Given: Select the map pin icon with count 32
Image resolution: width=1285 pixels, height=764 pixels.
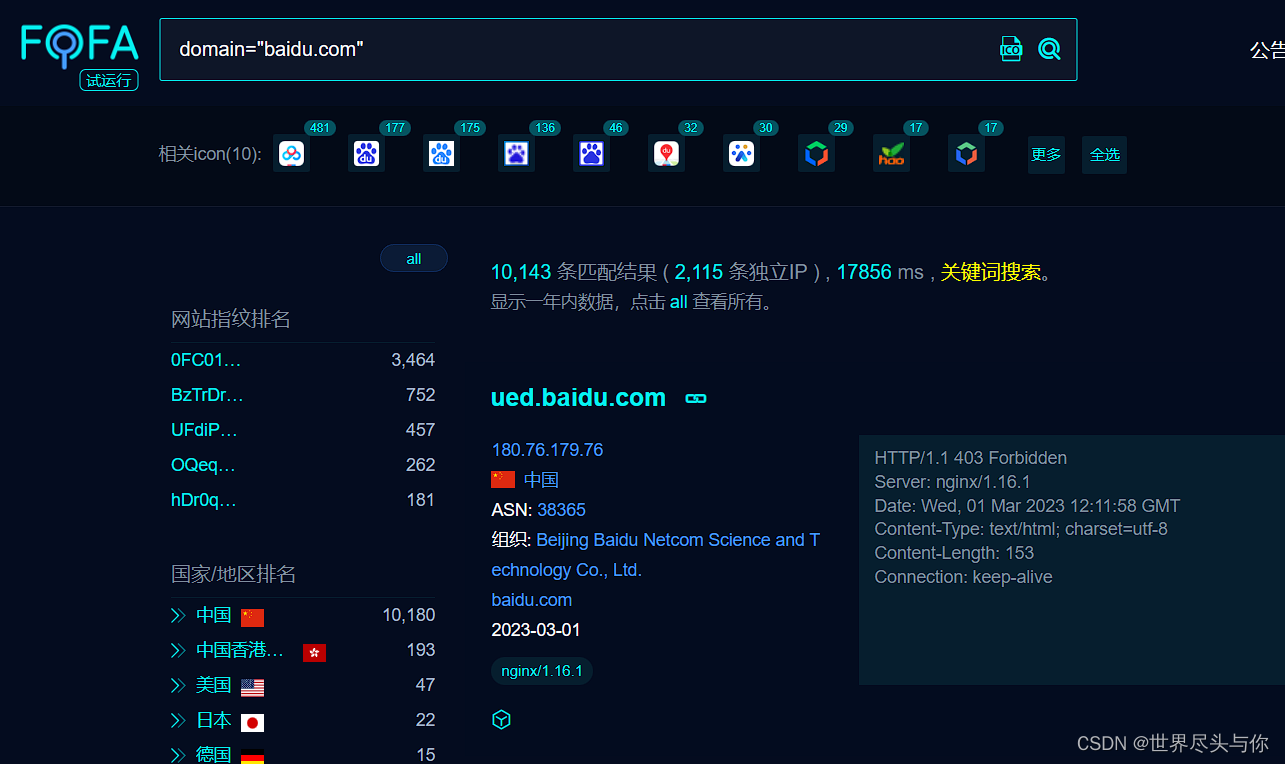Looking at the screenshot, I should (x=666, y=154).
